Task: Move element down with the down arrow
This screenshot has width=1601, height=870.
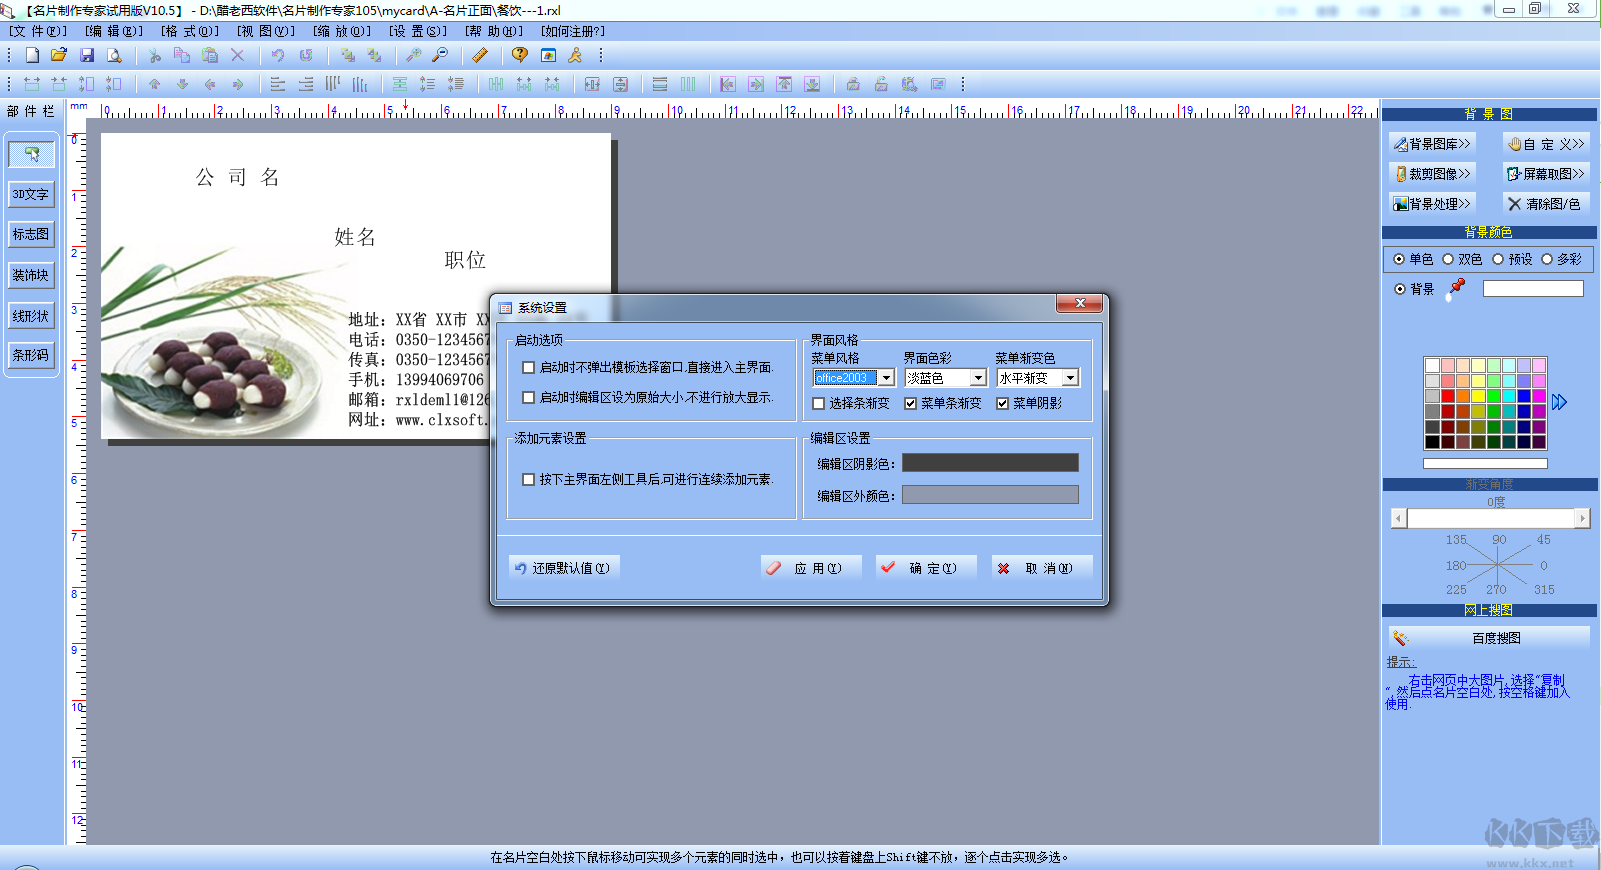Action: [182, 85]
